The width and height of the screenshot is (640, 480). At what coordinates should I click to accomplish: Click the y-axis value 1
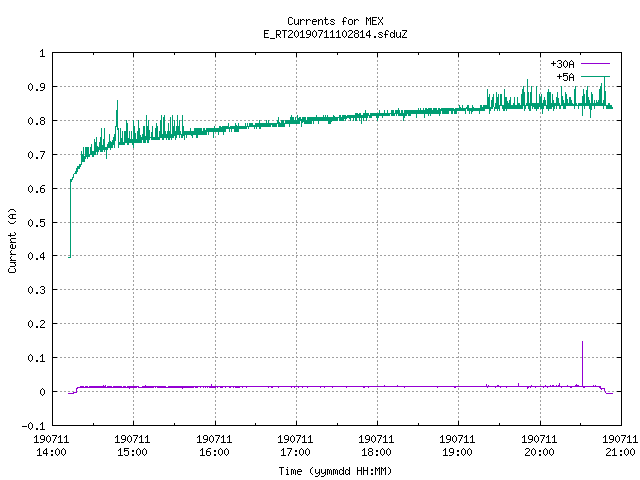coord(42,53)
